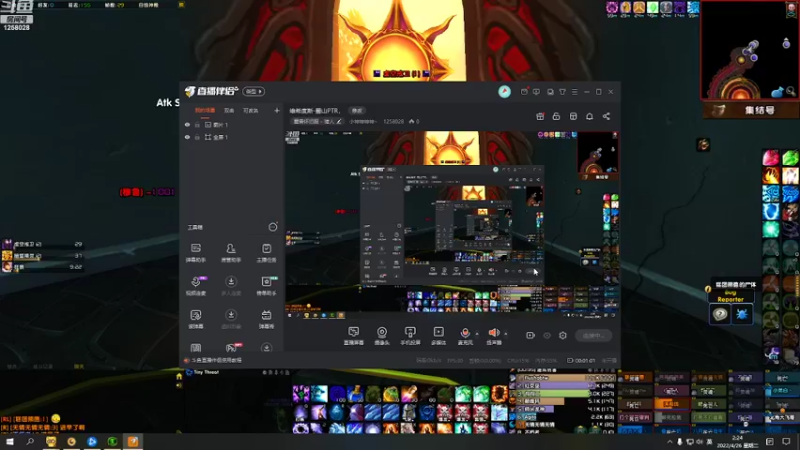The height and width of the screenshot is (450, 800).
Task: Open the message icon with red dot in title bar
Action: coord(524,92)
